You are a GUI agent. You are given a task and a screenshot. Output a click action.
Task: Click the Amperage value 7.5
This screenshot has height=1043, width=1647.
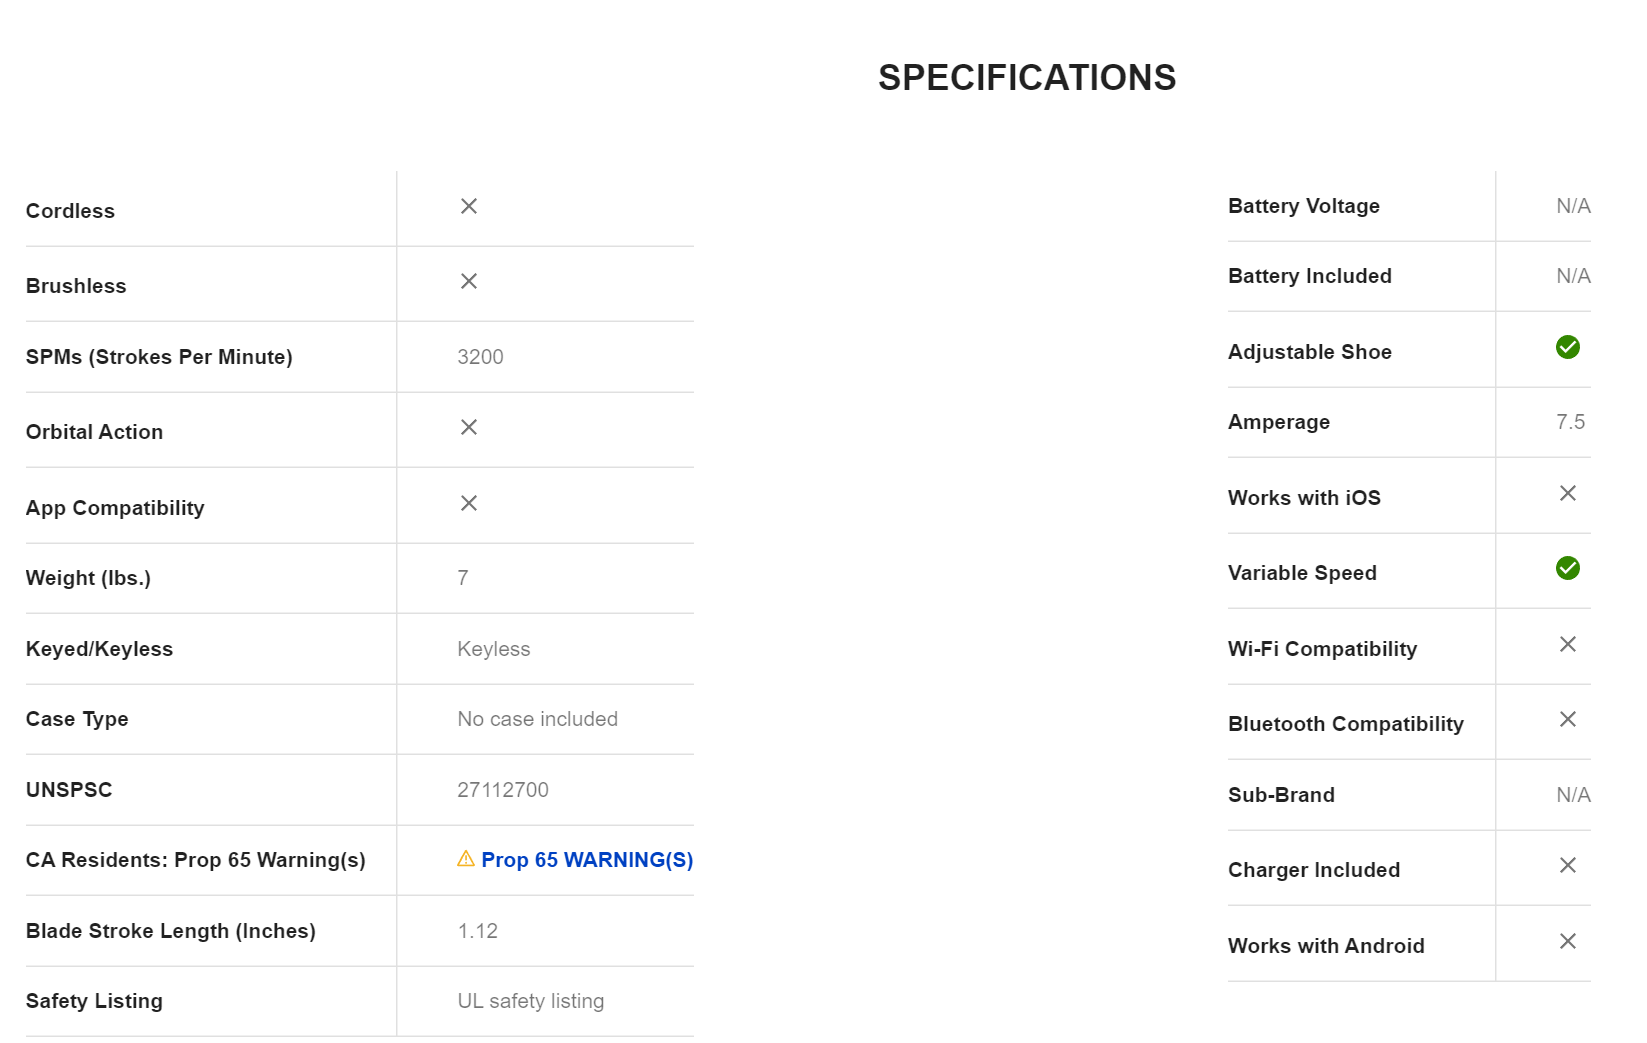point(1570,422)
